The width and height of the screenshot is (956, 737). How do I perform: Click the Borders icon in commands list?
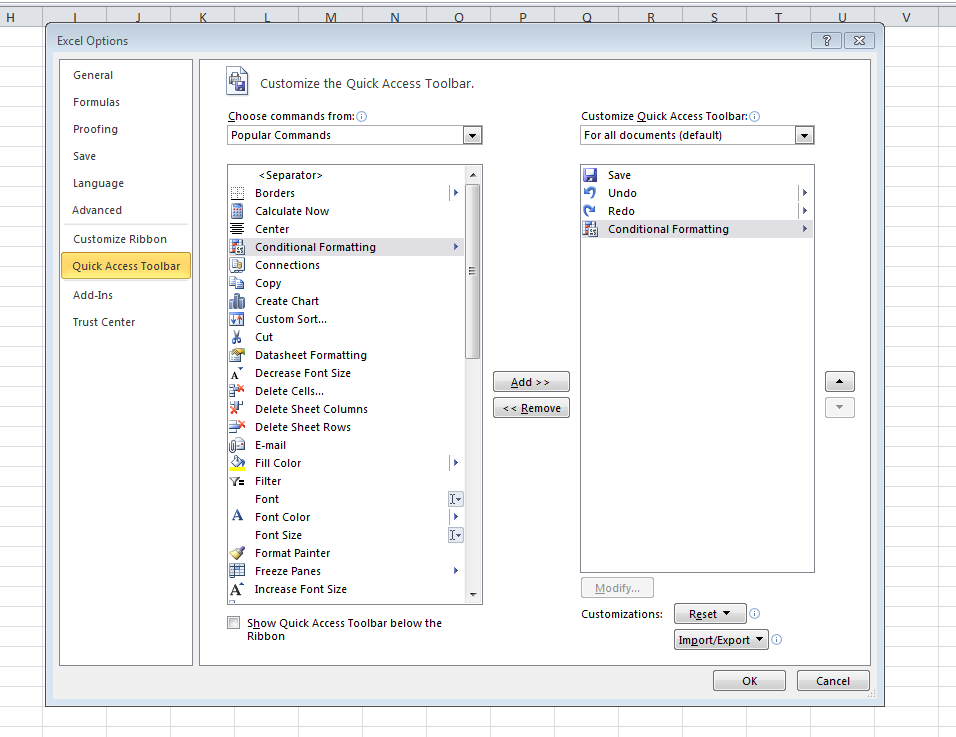[x=237, y=193]
